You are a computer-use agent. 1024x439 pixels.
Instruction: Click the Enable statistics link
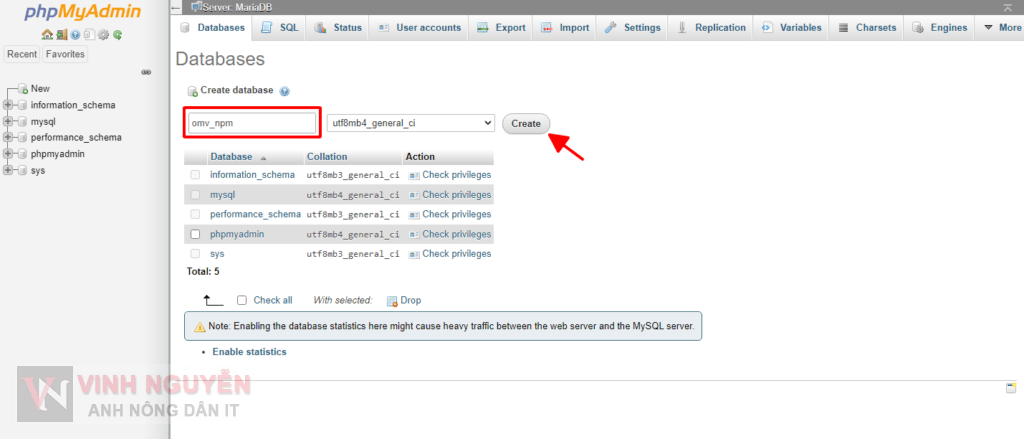coord(249,351)
